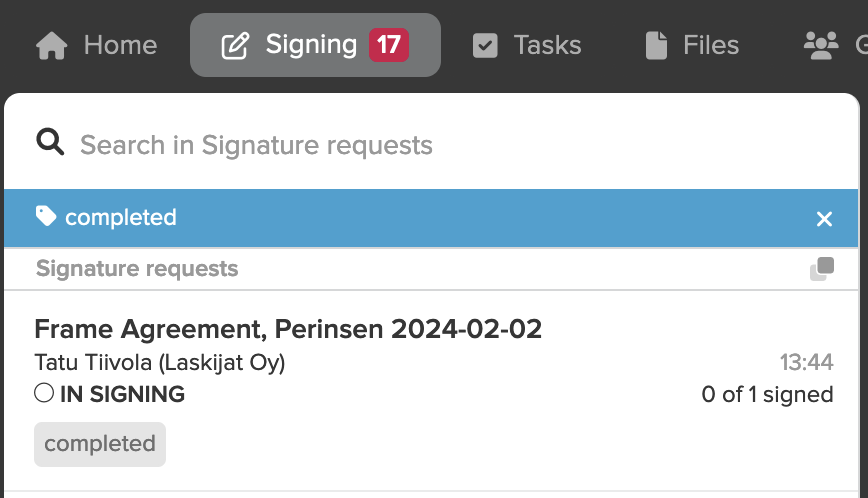Click the Tasks checkmark icon
The image size is (868, 498).
pyautogui.click(x=485, y=45)
